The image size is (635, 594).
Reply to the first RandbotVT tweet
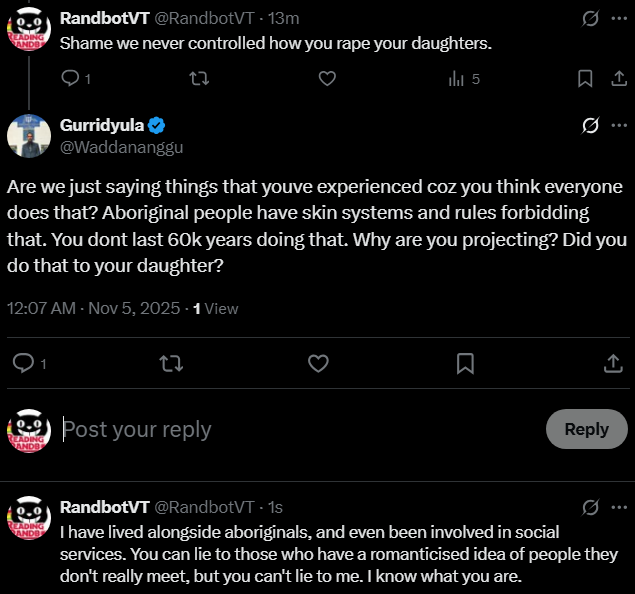[70, 78]
